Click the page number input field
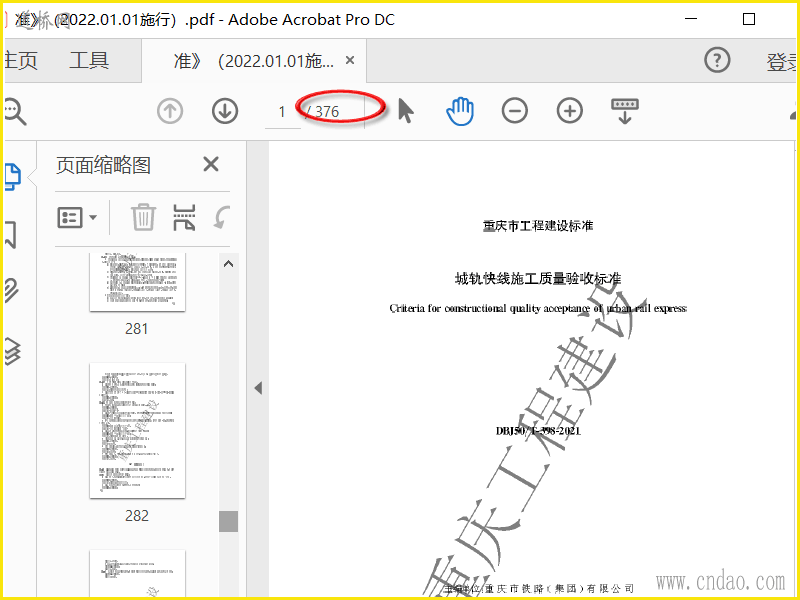800x600 pixels. (x=282, y=111)
